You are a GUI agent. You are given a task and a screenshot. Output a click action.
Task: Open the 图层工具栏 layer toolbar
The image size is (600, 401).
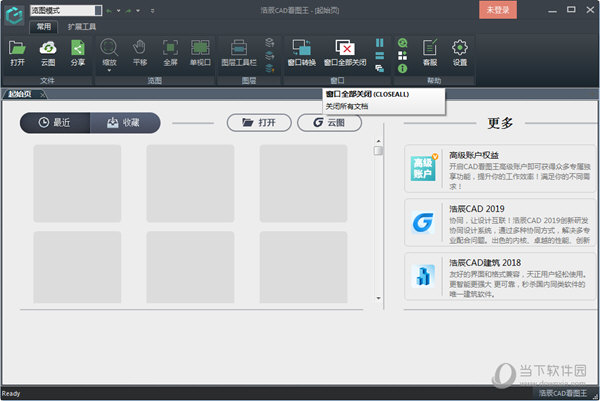click(x=240, y=51)
